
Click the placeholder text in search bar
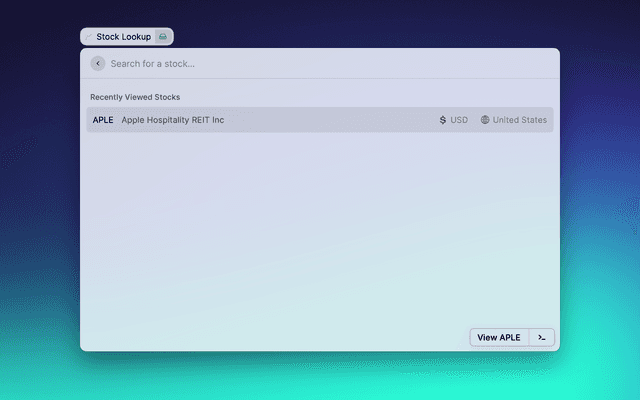(152, 64)
